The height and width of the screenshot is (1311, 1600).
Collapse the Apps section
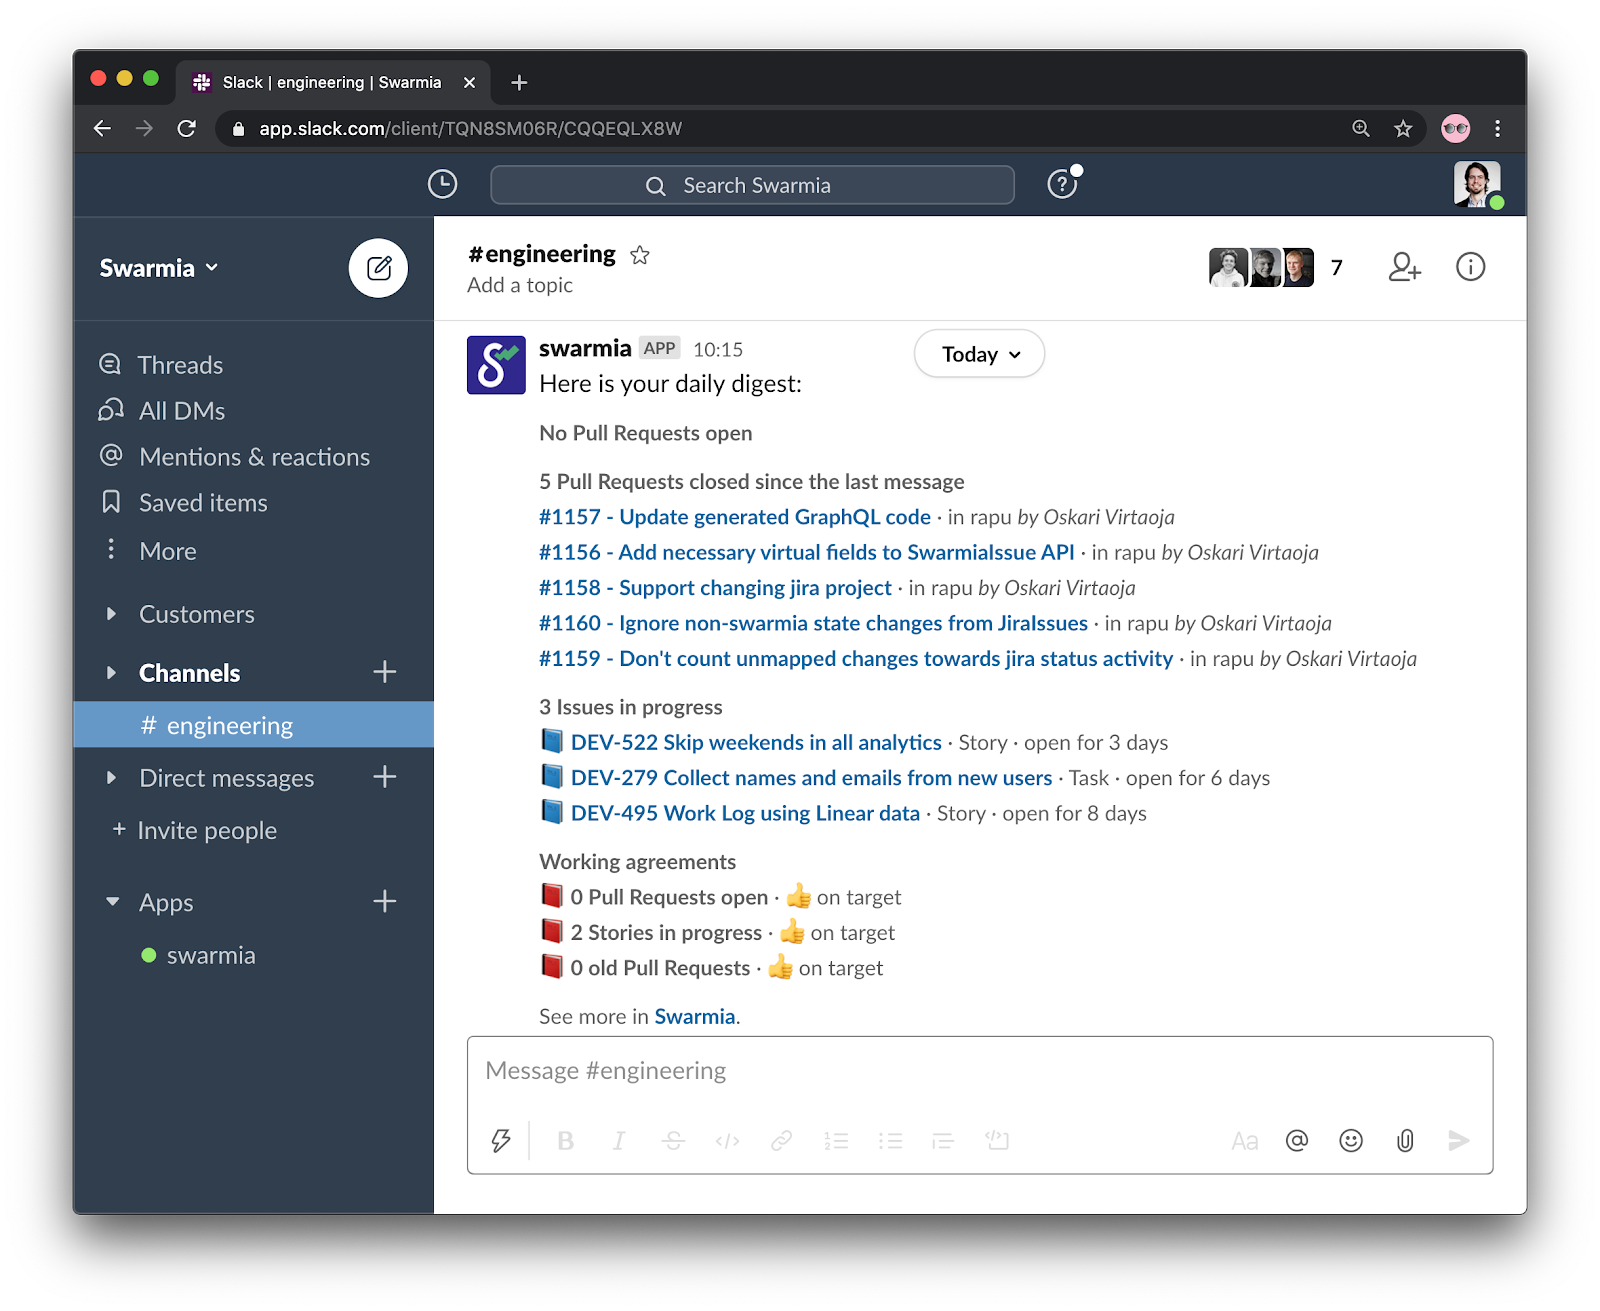pos(112,902)
